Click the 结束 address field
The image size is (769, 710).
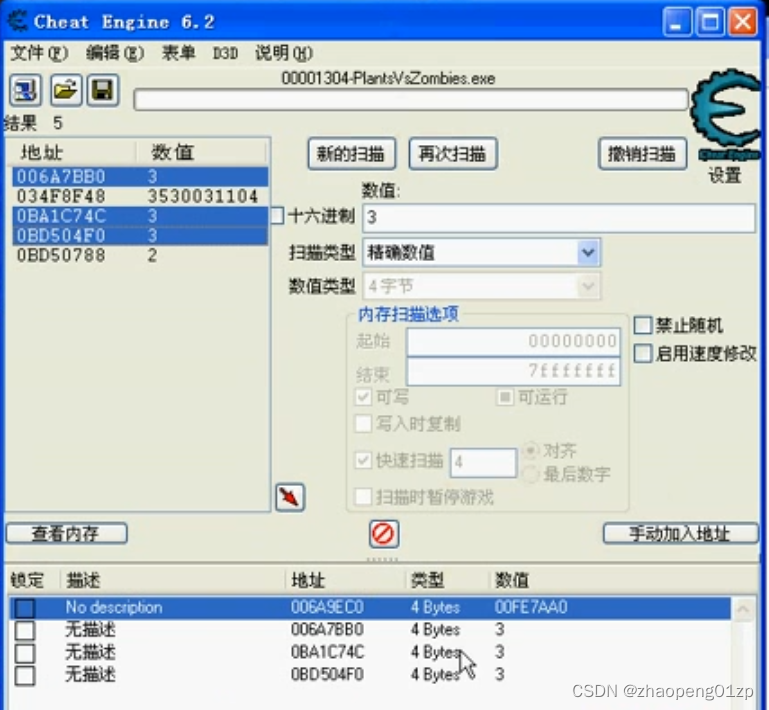513,371
